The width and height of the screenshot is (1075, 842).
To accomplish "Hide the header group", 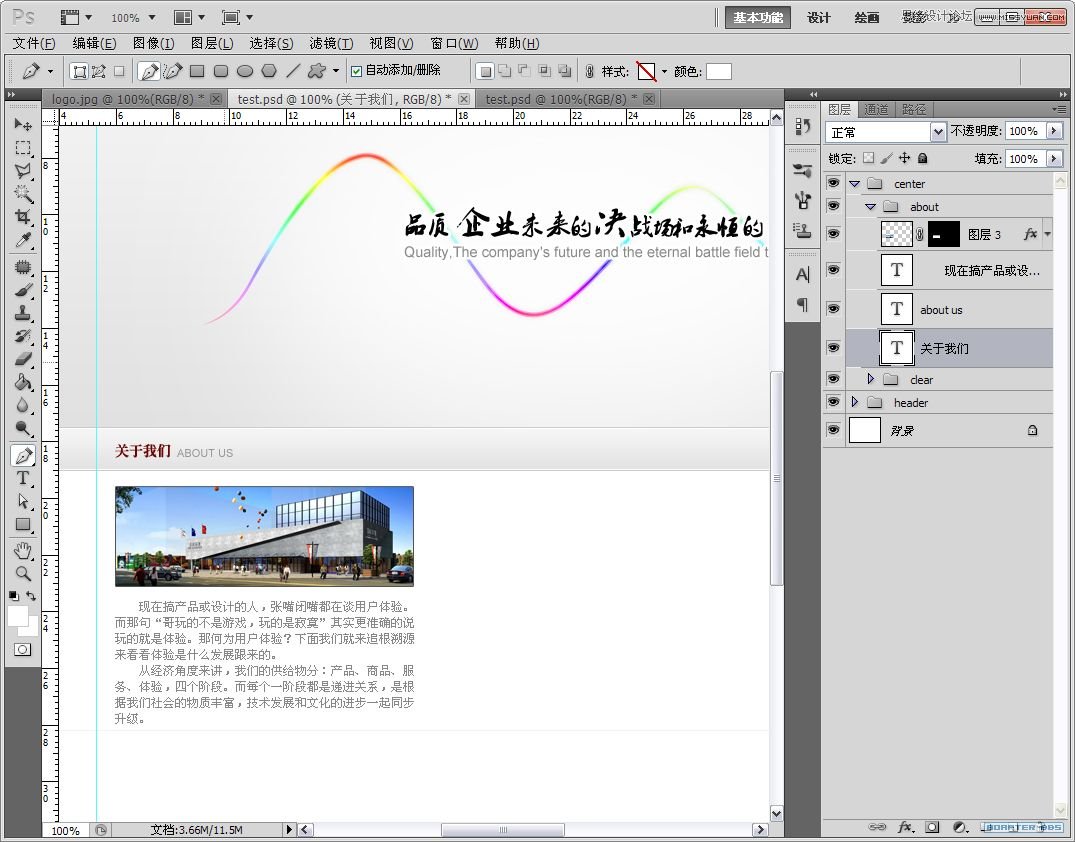I will coord(833,402).
